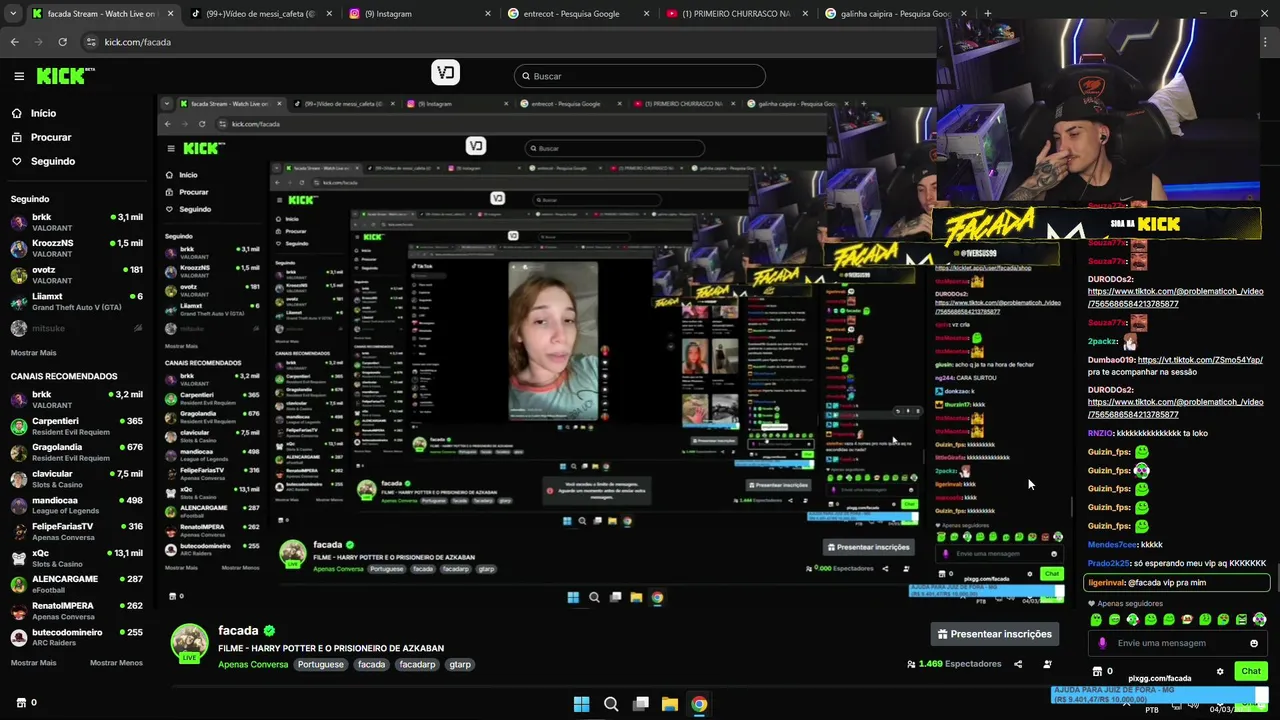Open brkk recommended channel with 3,2 mil

[x=77, y=399]
